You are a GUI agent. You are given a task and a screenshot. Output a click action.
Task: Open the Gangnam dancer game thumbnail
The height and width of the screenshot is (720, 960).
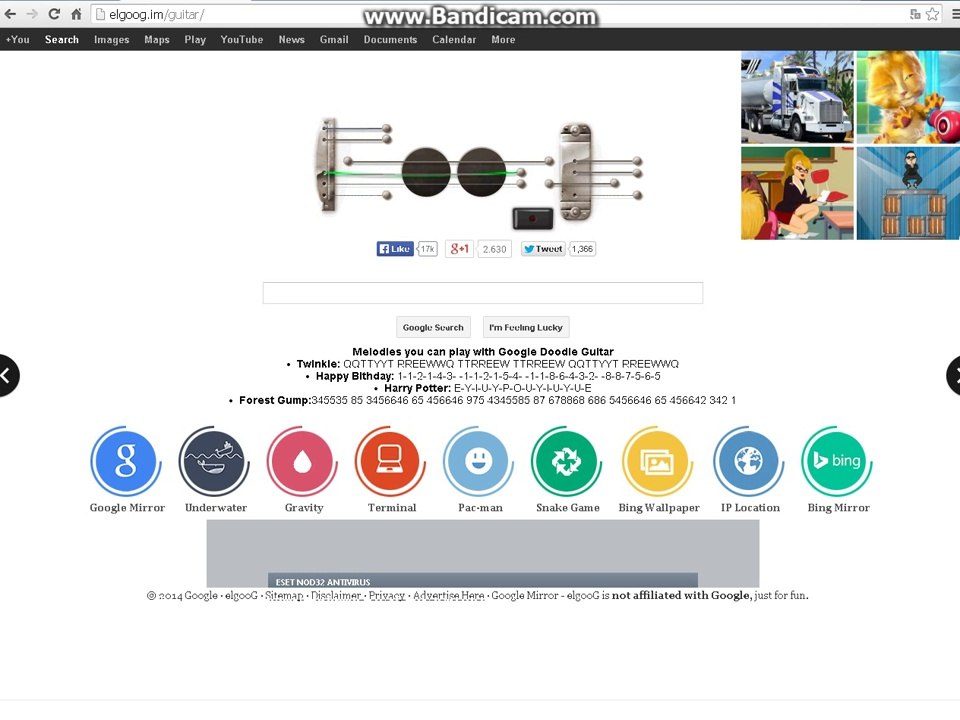[x=908, y=193]
